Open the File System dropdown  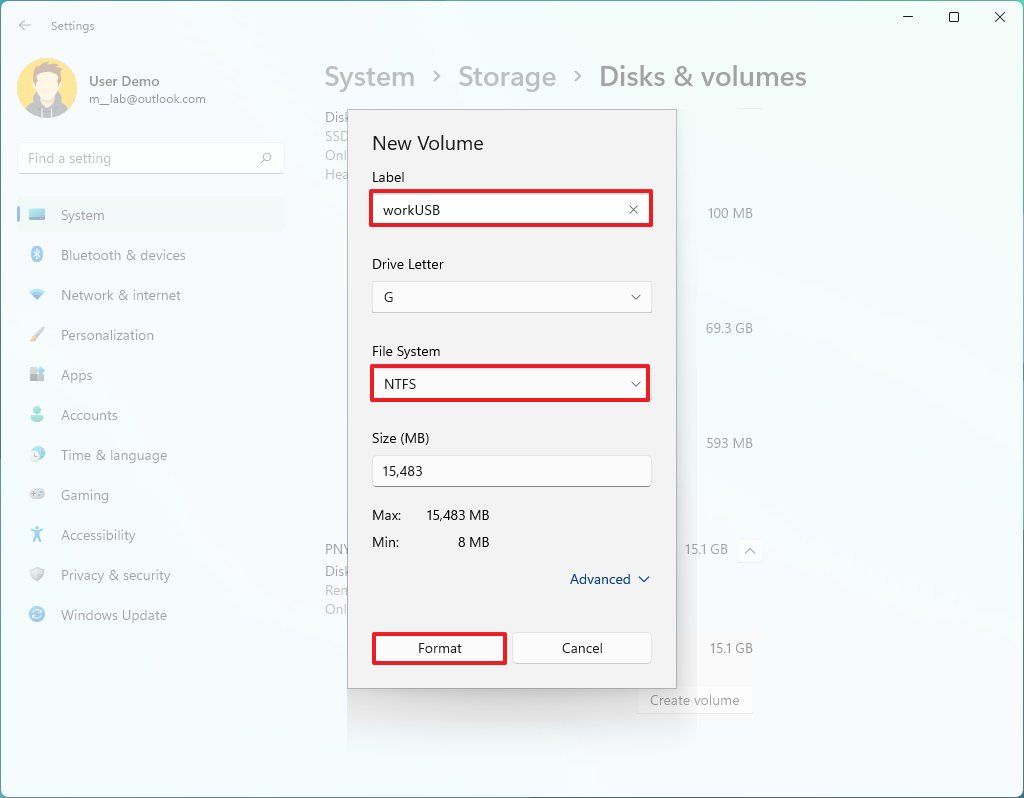(510, 383)
